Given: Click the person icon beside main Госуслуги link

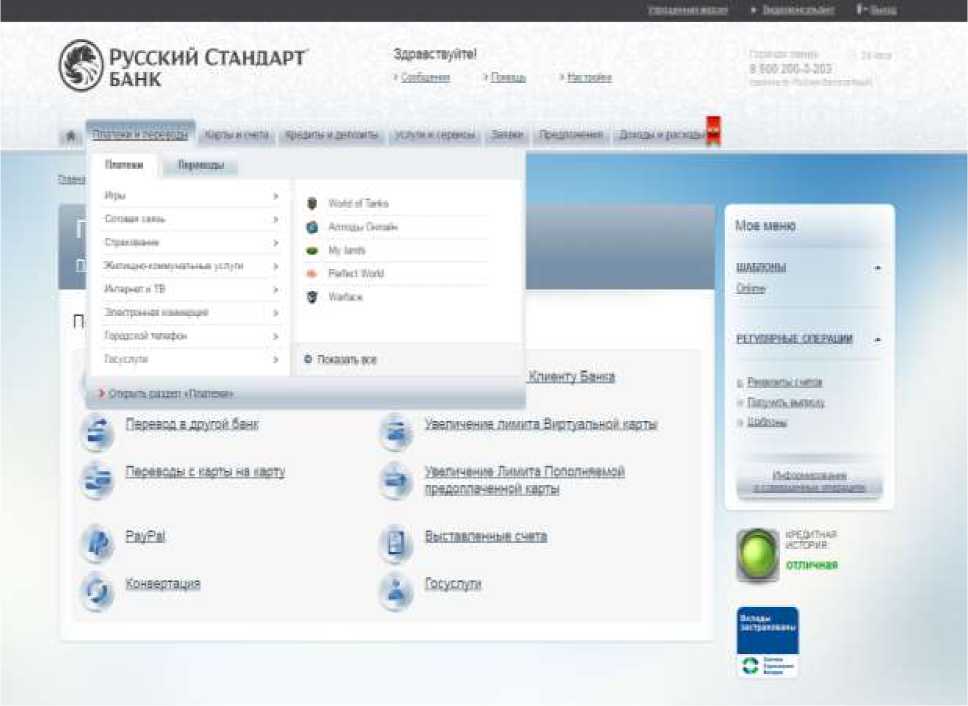Looking at the screenshot, I should tap(396, 591).
